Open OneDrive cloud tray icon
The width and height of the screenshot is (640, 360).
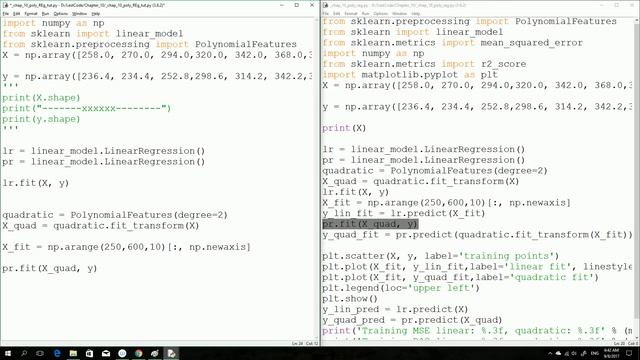pyautogui.click(x=558, y=353)
